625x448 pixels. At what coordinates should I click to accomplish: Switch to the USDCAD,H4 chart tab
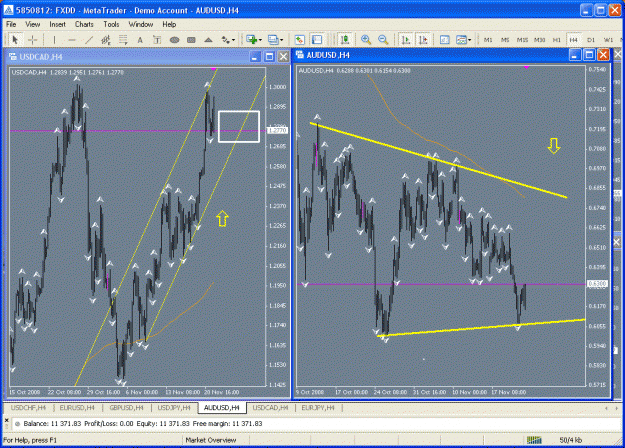click(x=270, y=408)
